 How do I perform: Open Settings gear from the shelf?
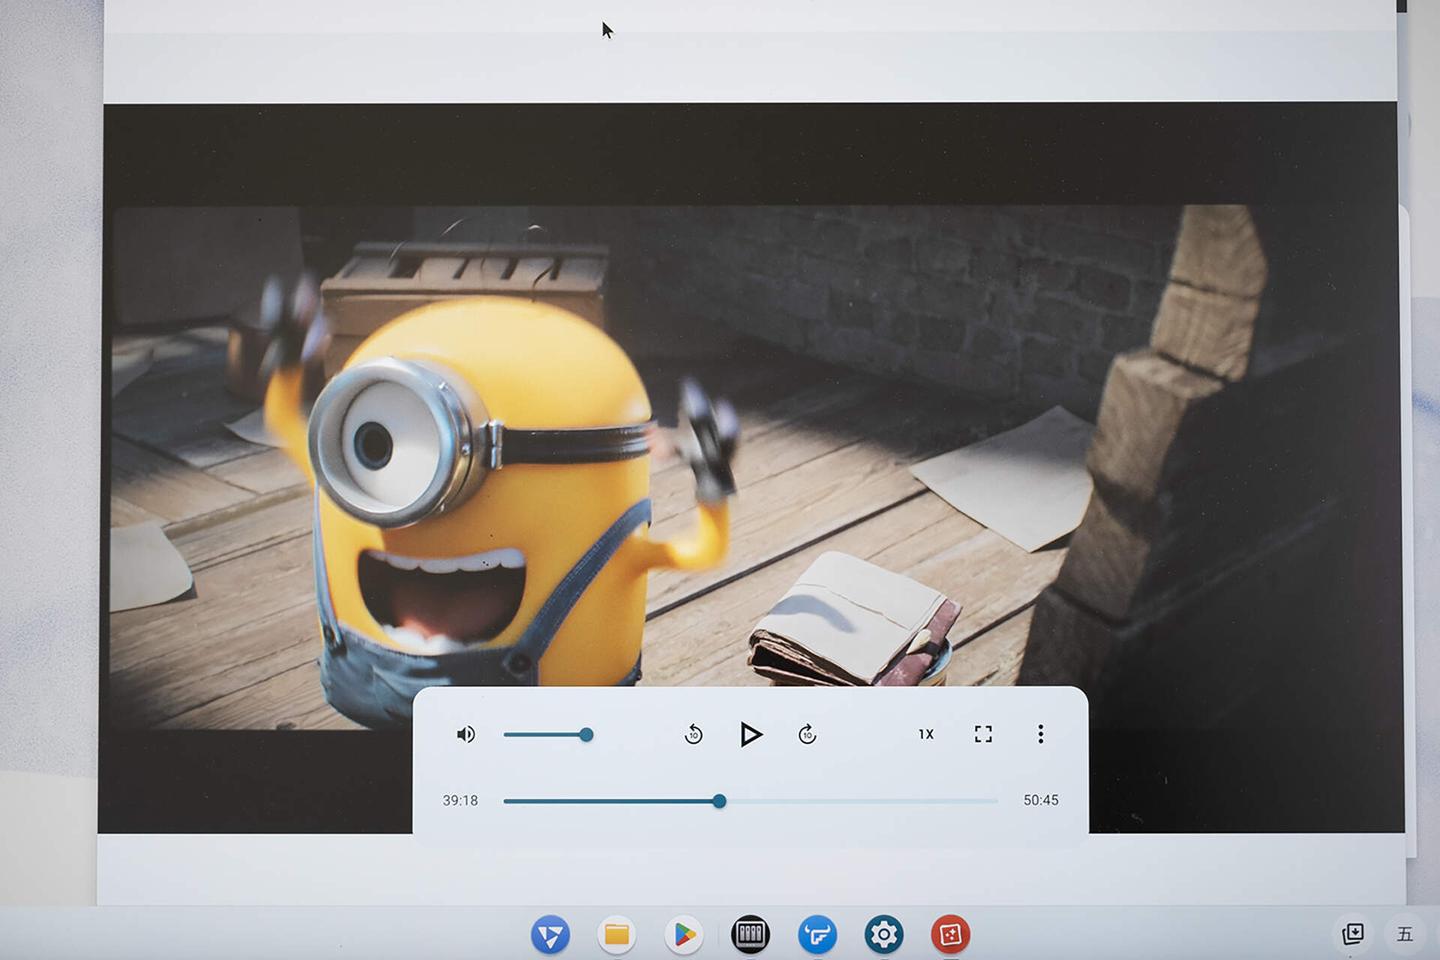click(x=884, y=935)
